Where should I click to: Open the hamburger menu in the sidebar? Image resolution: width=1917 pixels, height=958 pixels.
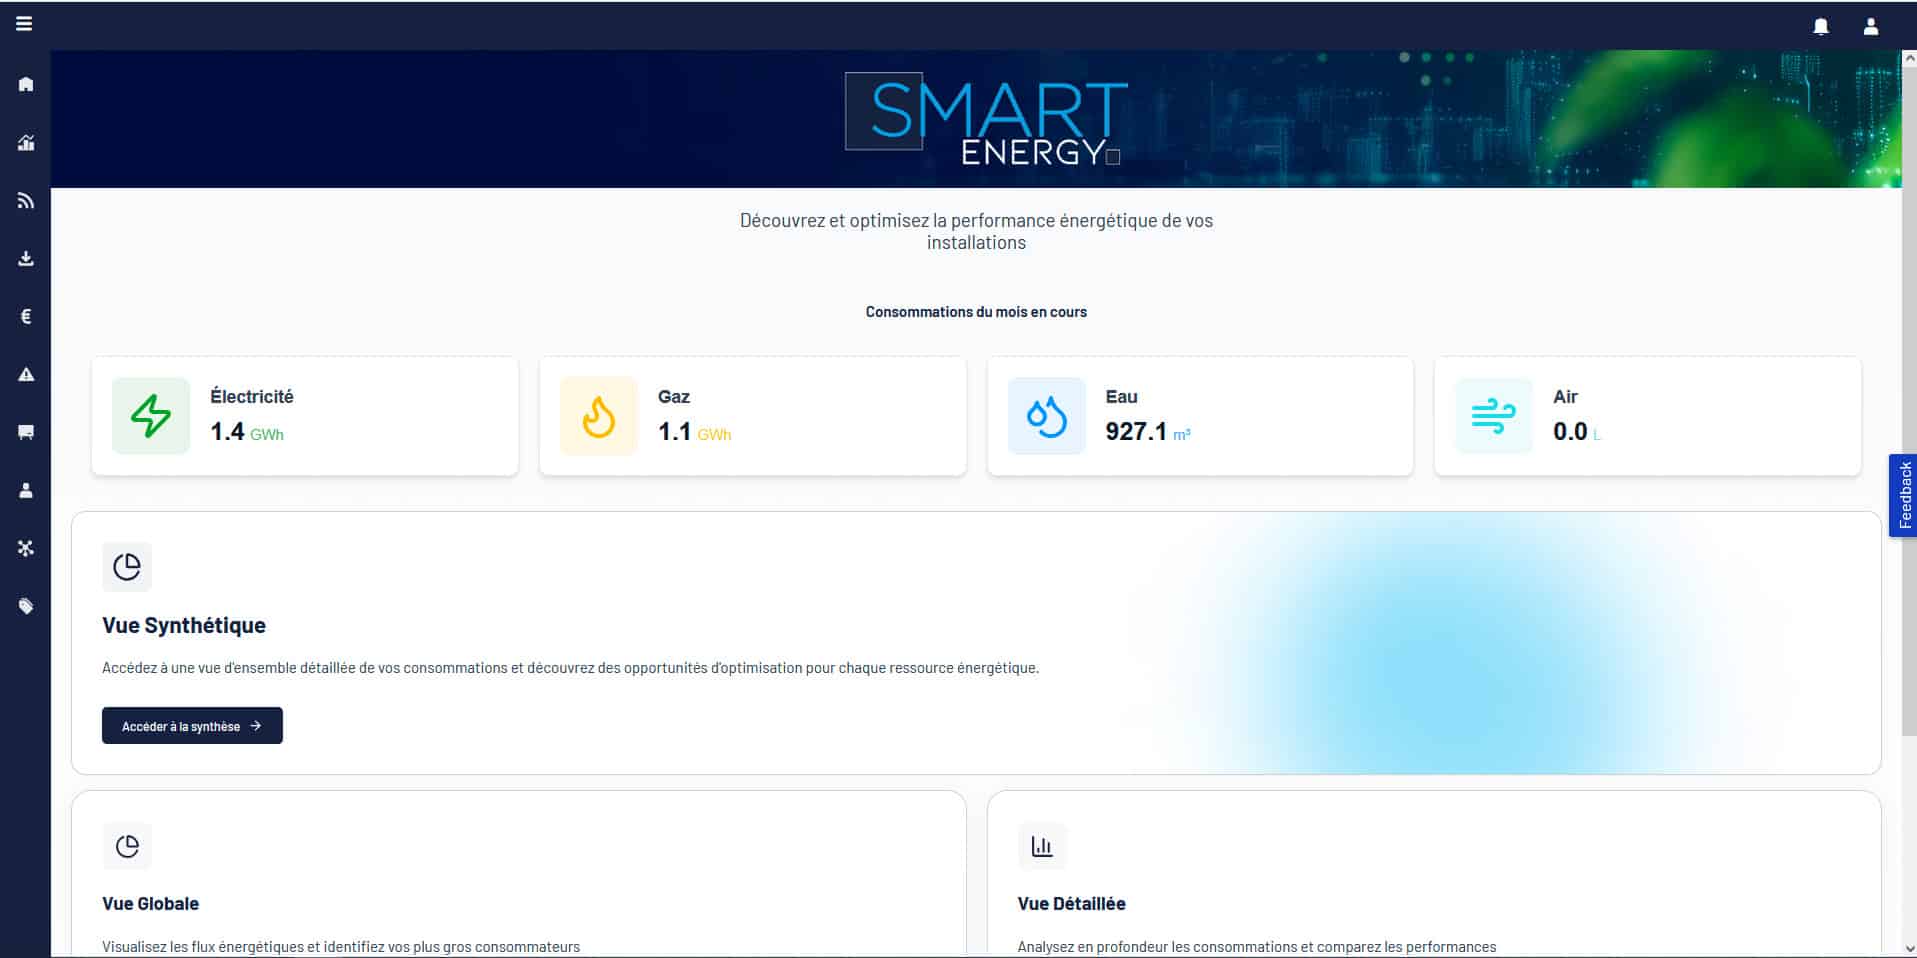pos(24,23)
